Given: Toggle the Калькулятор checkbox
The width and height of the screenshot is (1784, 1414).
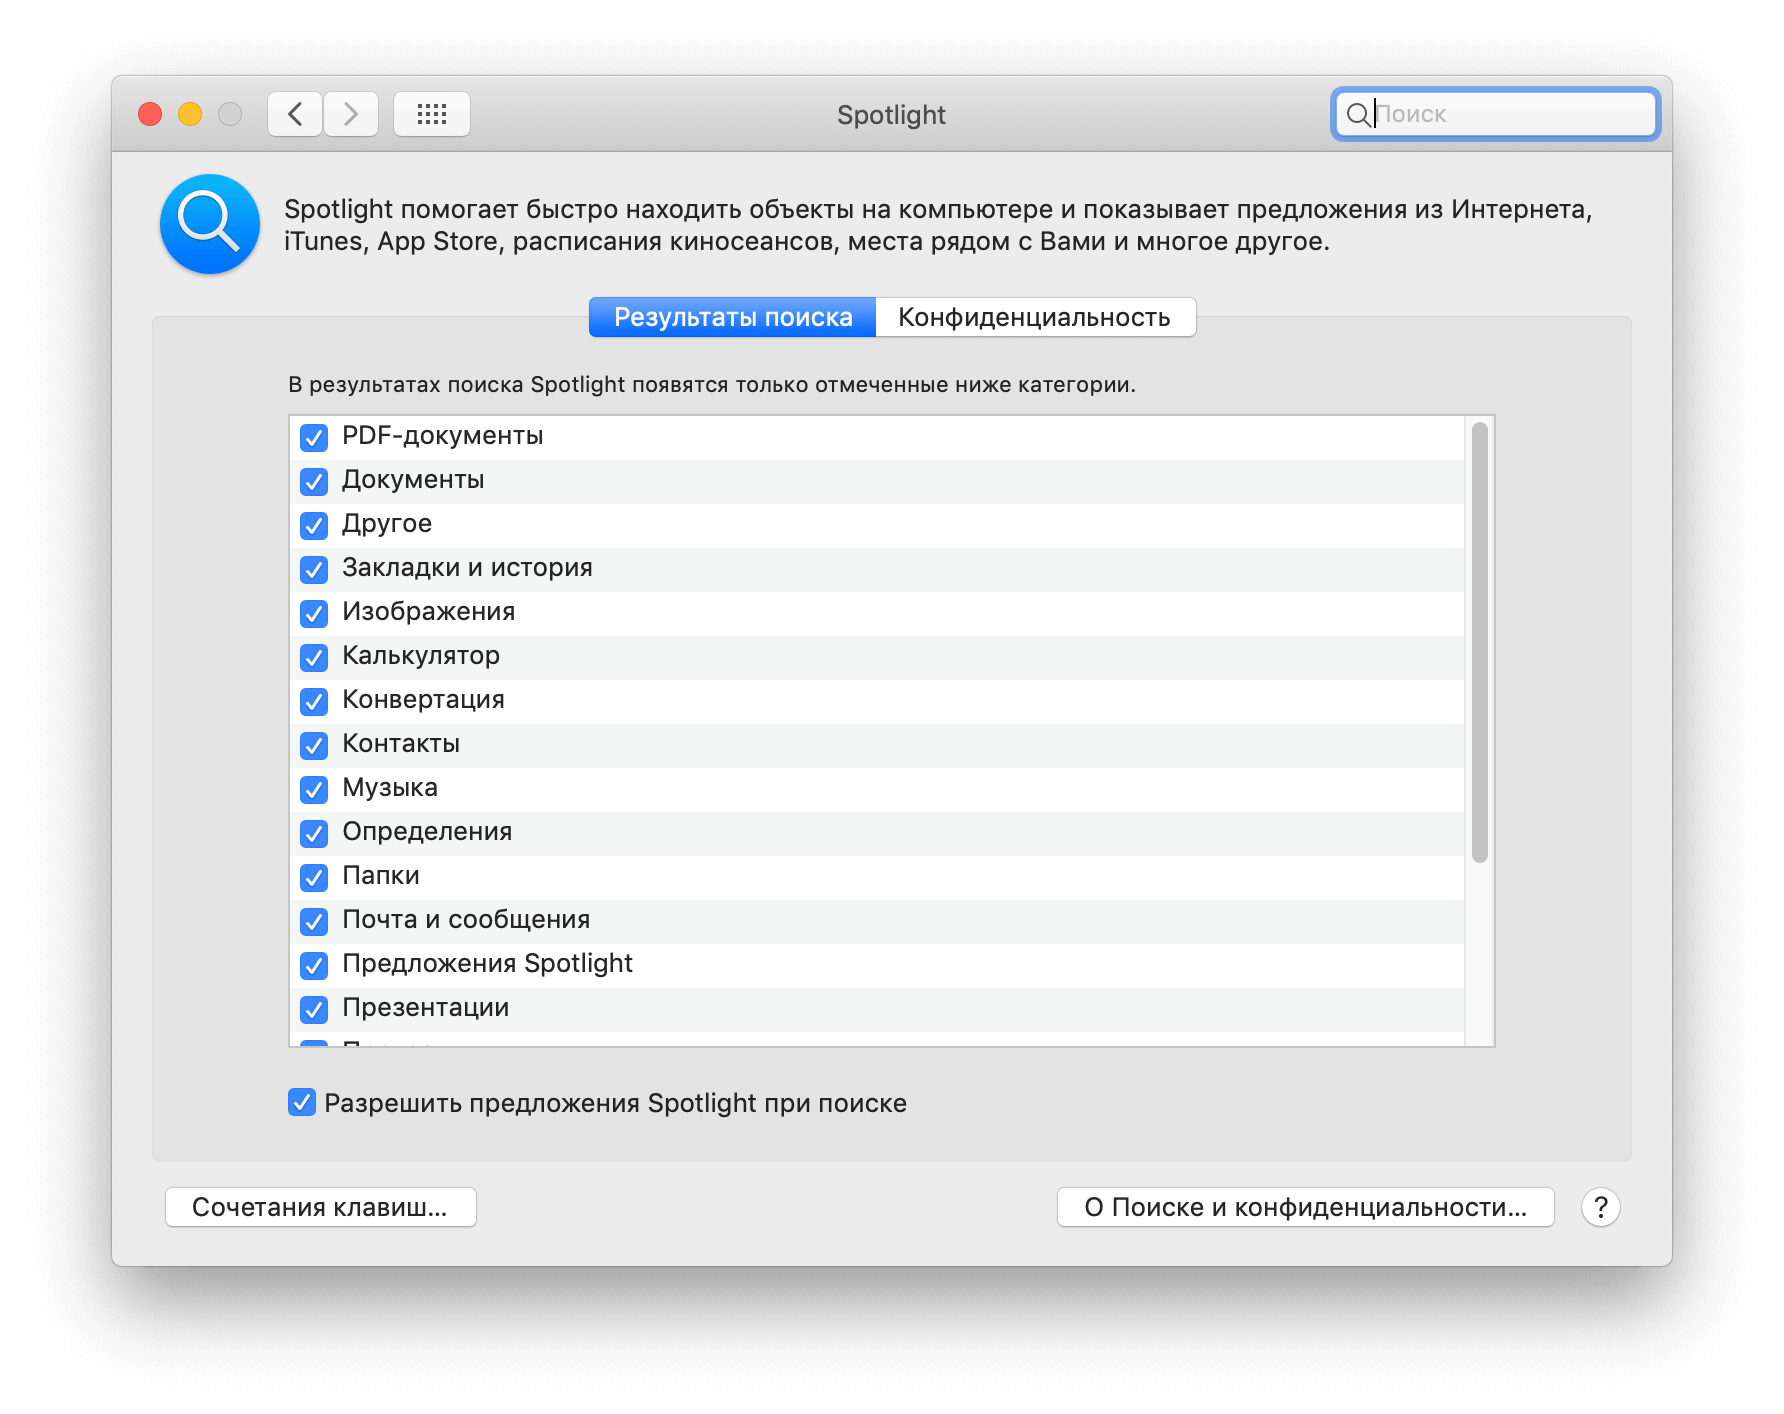Looking at the screenshot, I should (x=314, y=657).
